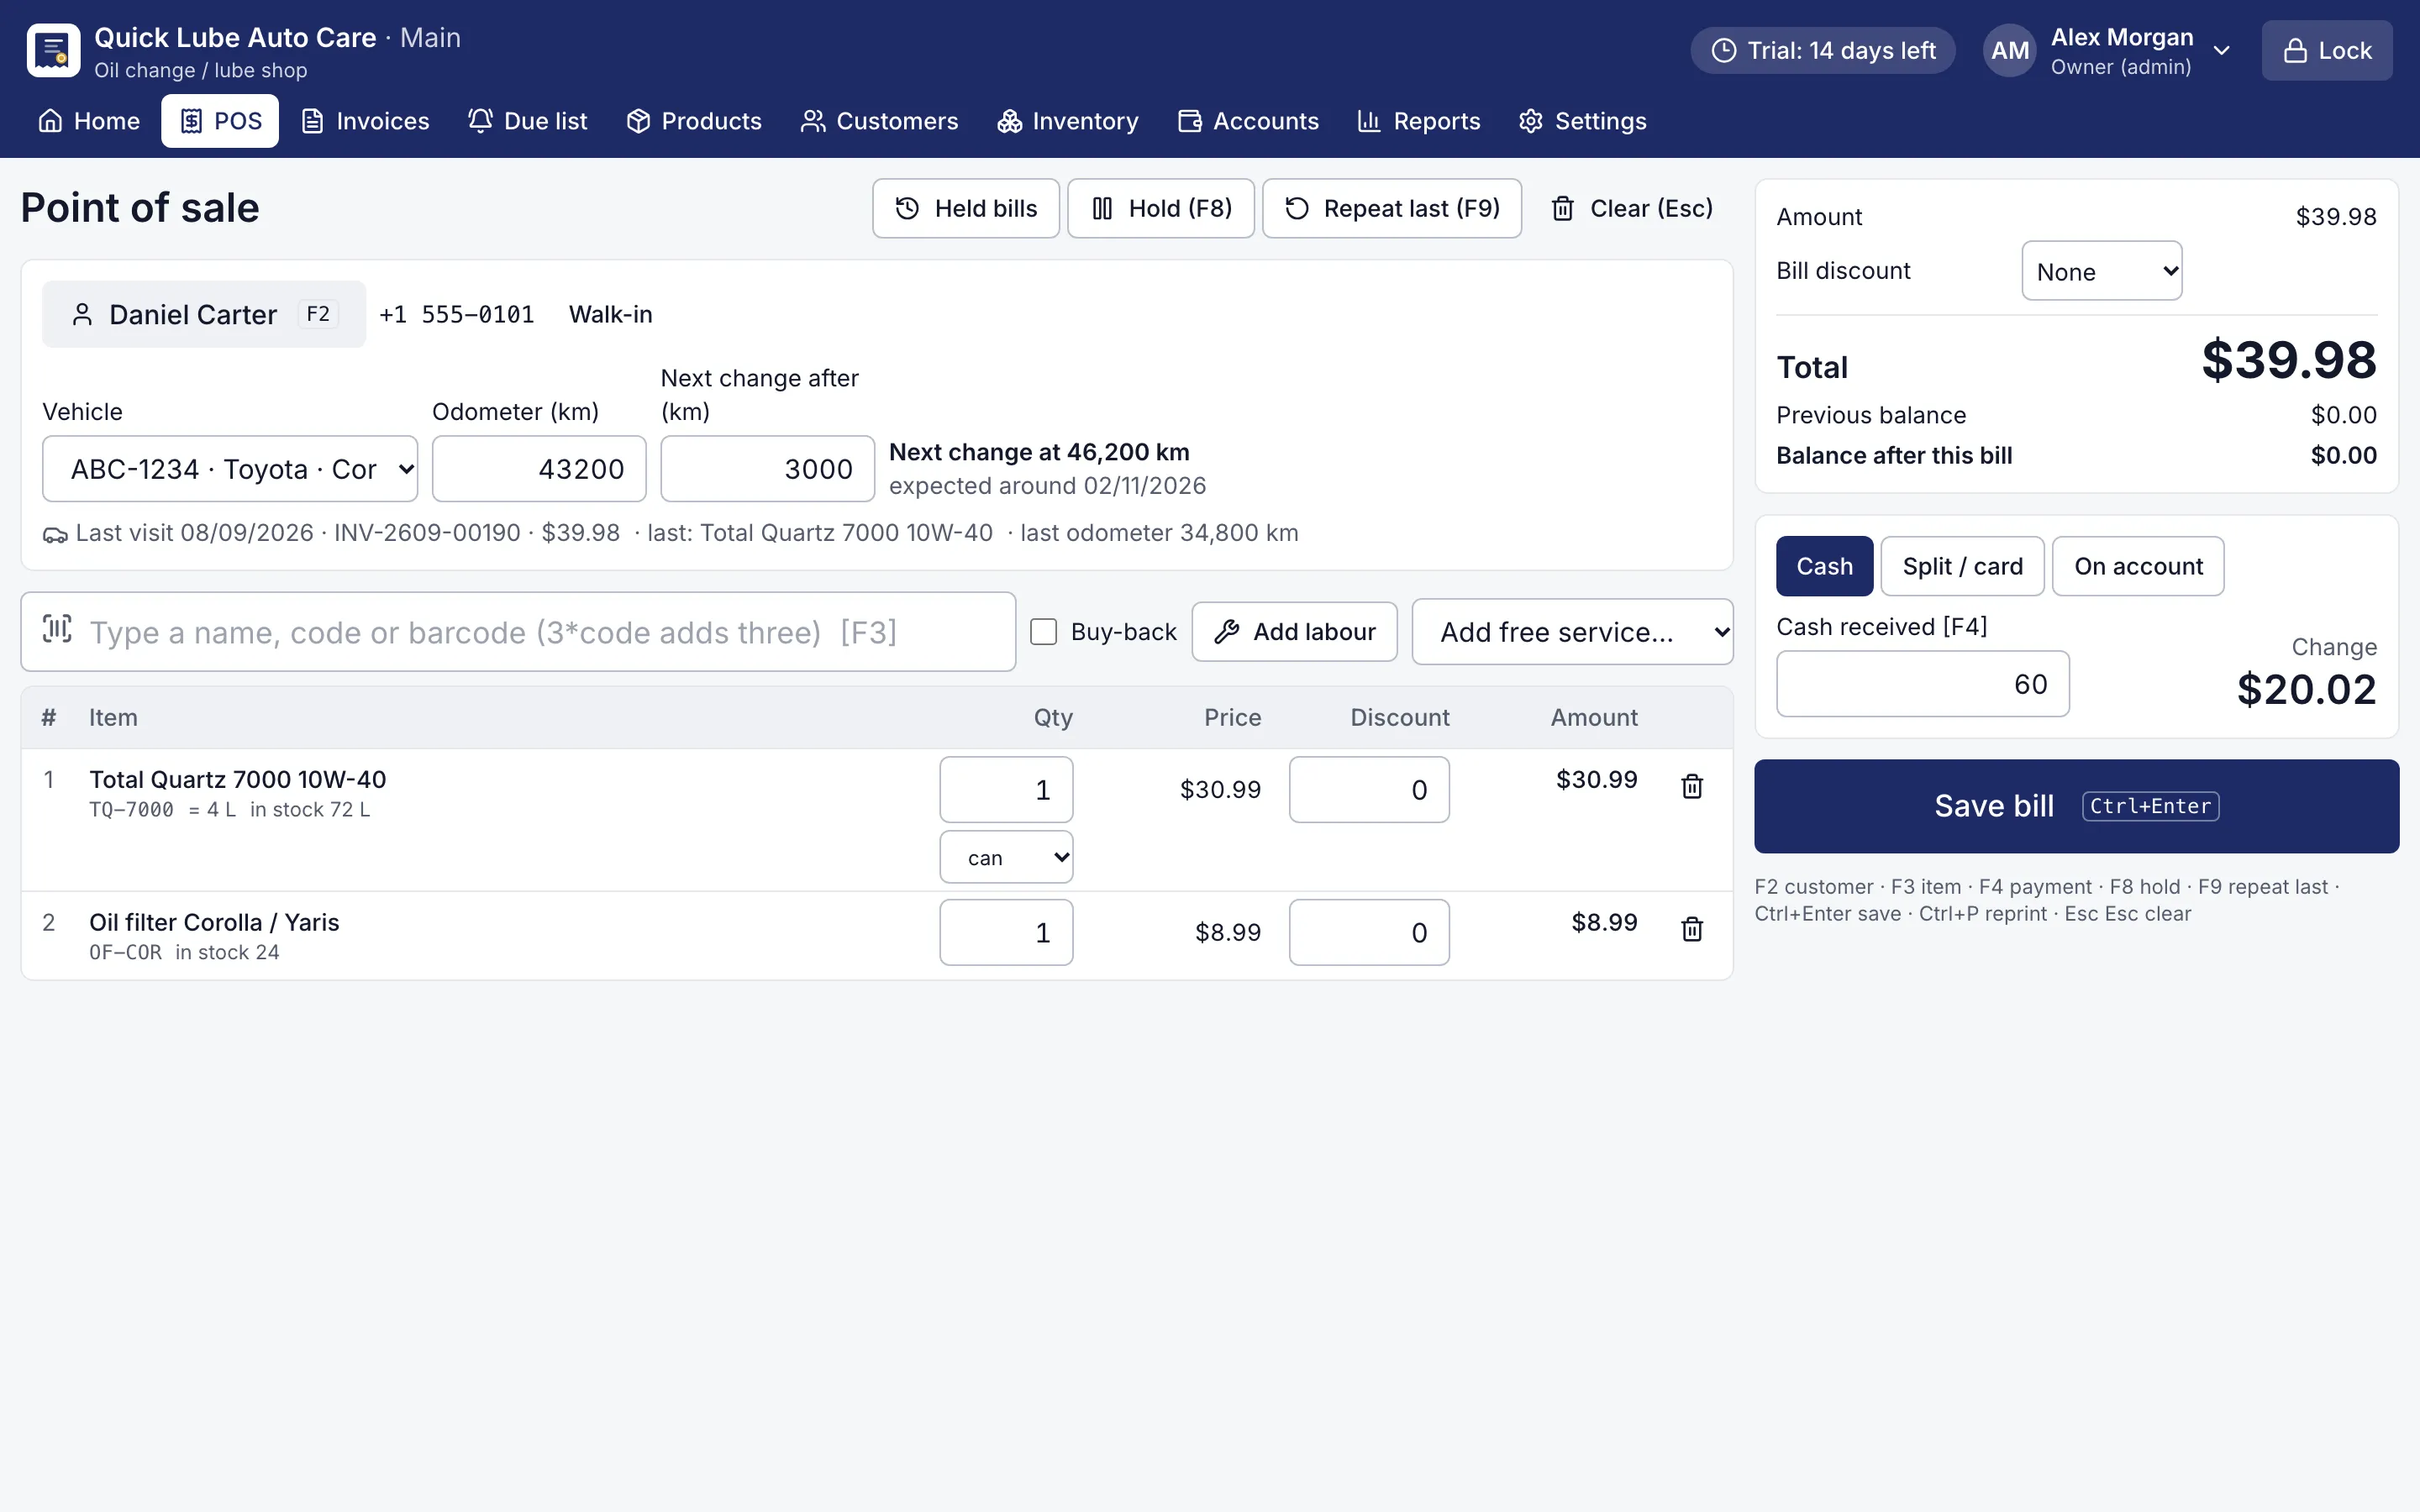The width and height of the screenshot is (2420, 1512).
Task: View the Reports page
Action: pos(1419,121)
